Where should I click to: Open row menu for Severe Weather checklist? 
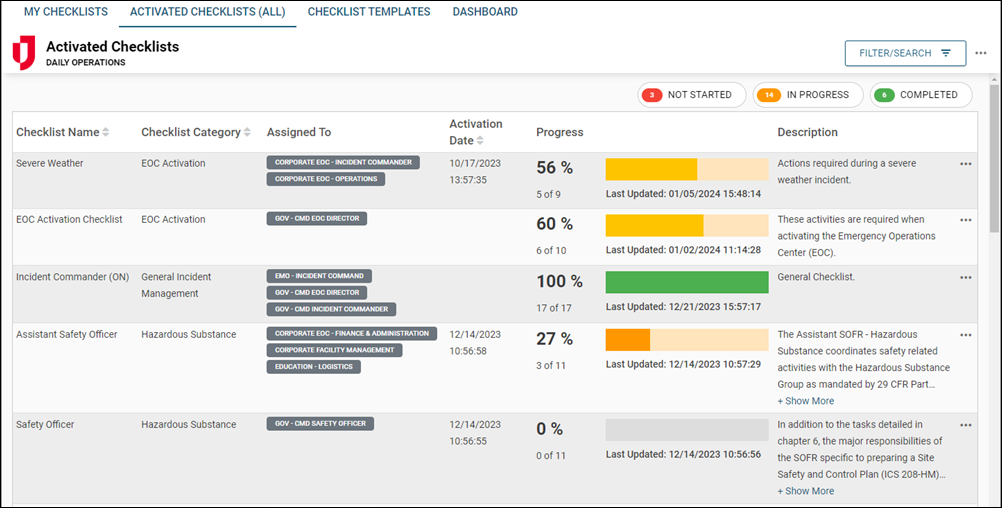click(x=965, y=164)
